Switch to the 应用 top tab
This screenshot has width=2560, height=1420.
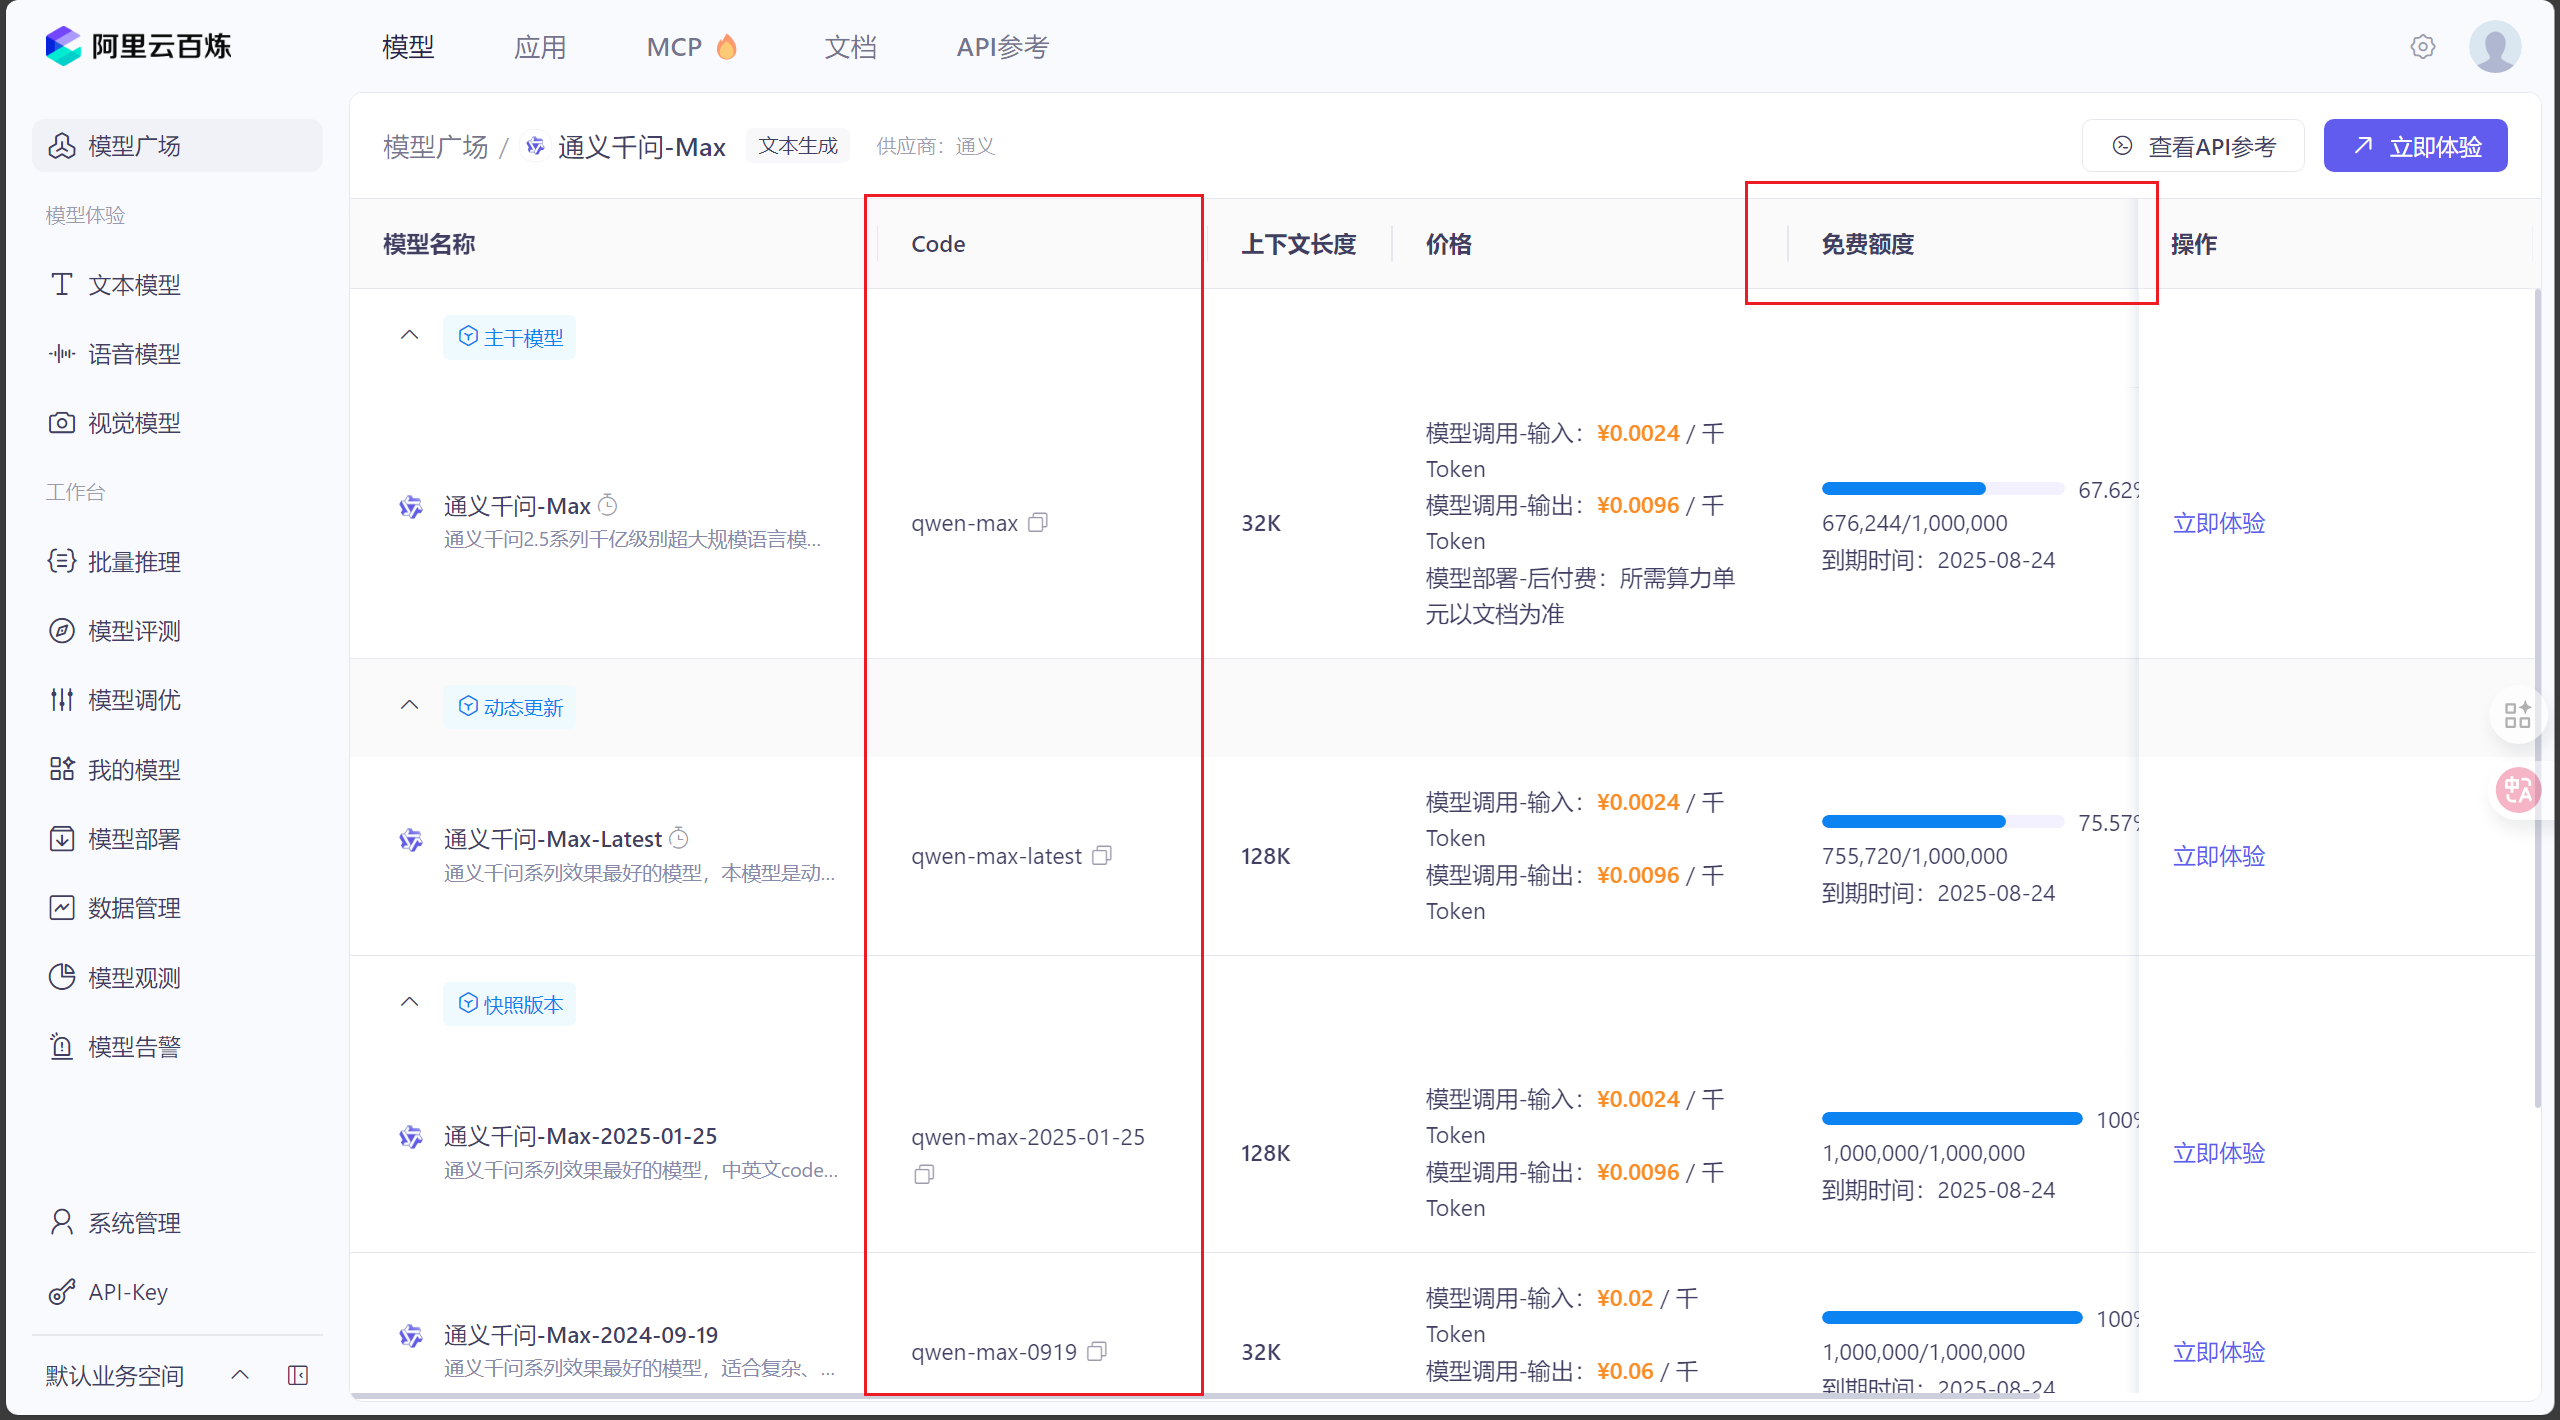540,46
